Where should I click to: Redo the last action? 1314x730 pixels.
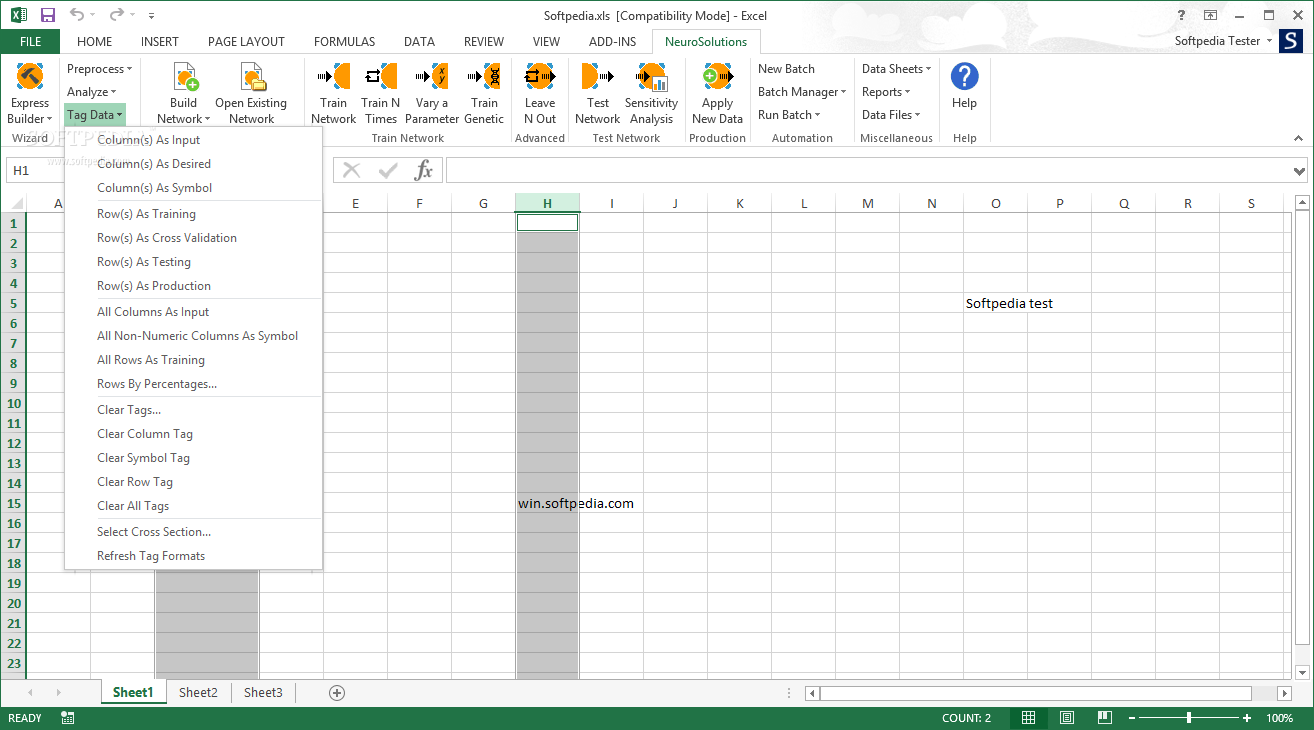pyautogui.click(x=116, y=15)
